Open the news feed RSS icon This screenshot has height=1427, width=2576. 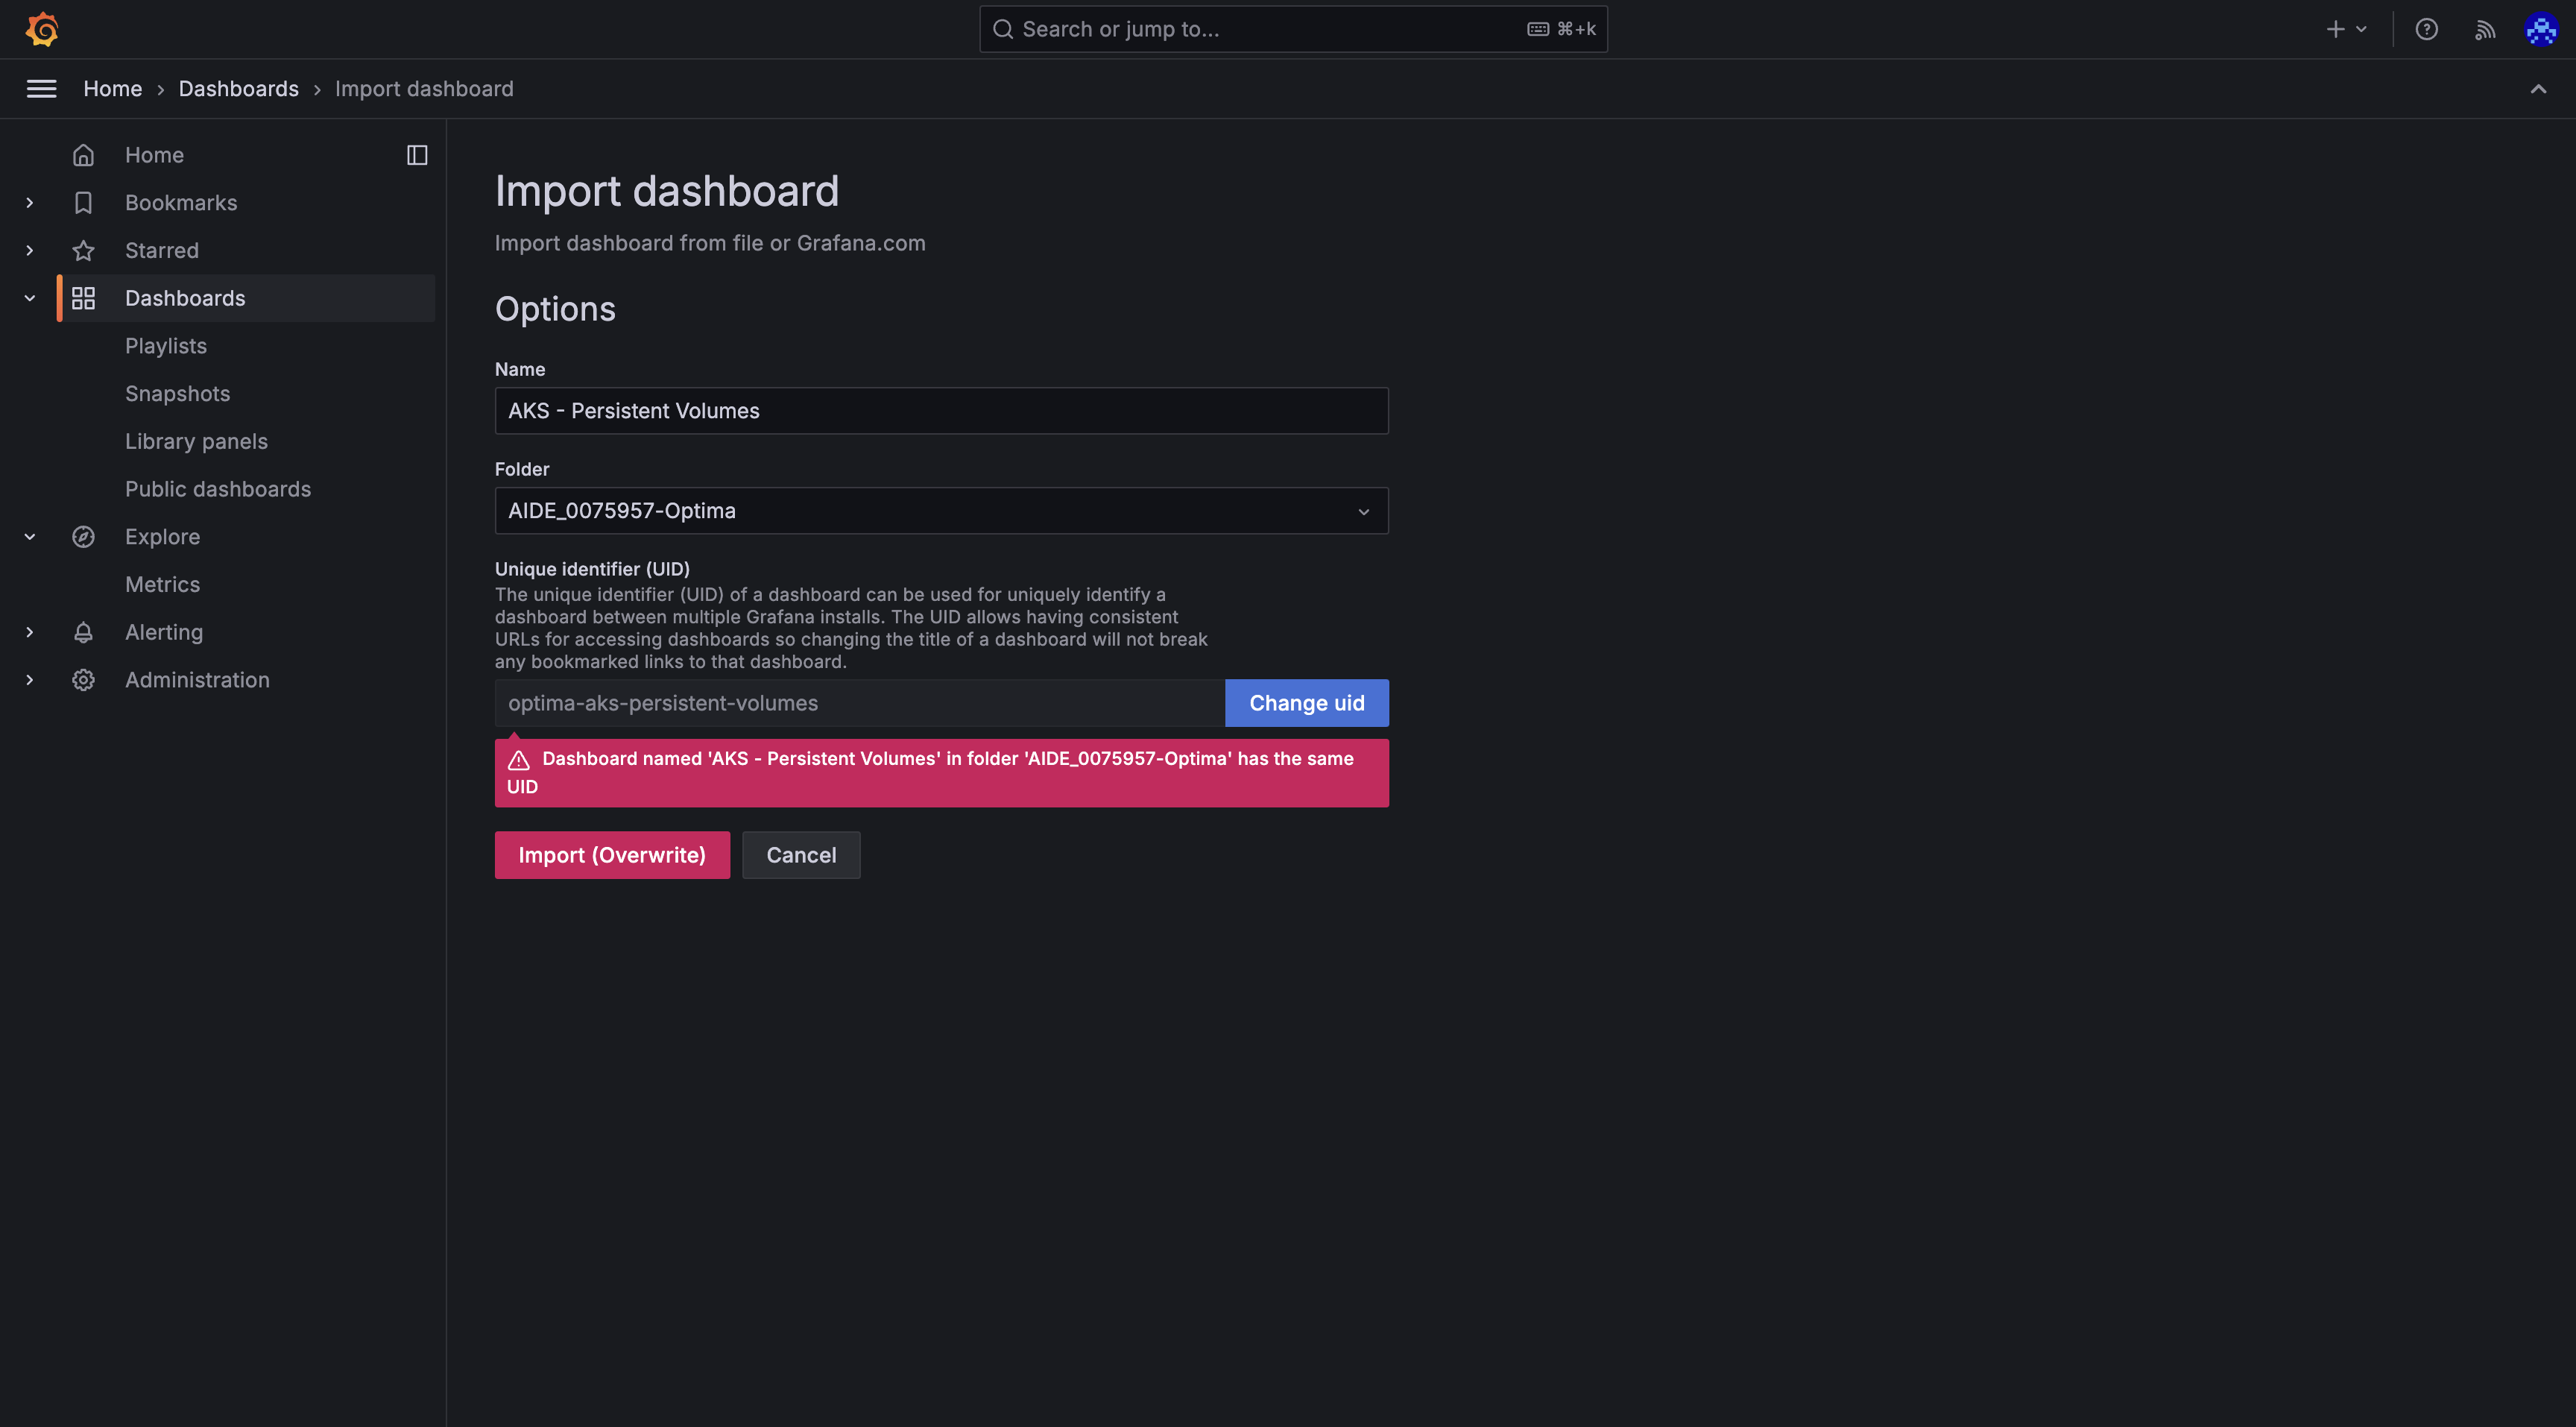click(x=2485, y=29)
